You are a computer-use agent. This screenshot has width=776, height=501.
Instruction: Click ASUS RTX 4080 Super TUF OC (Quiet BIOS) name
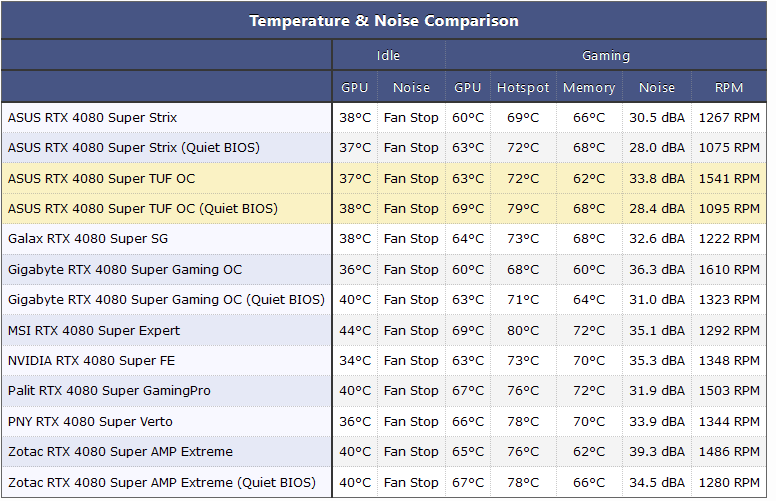(x=142, y=209)
